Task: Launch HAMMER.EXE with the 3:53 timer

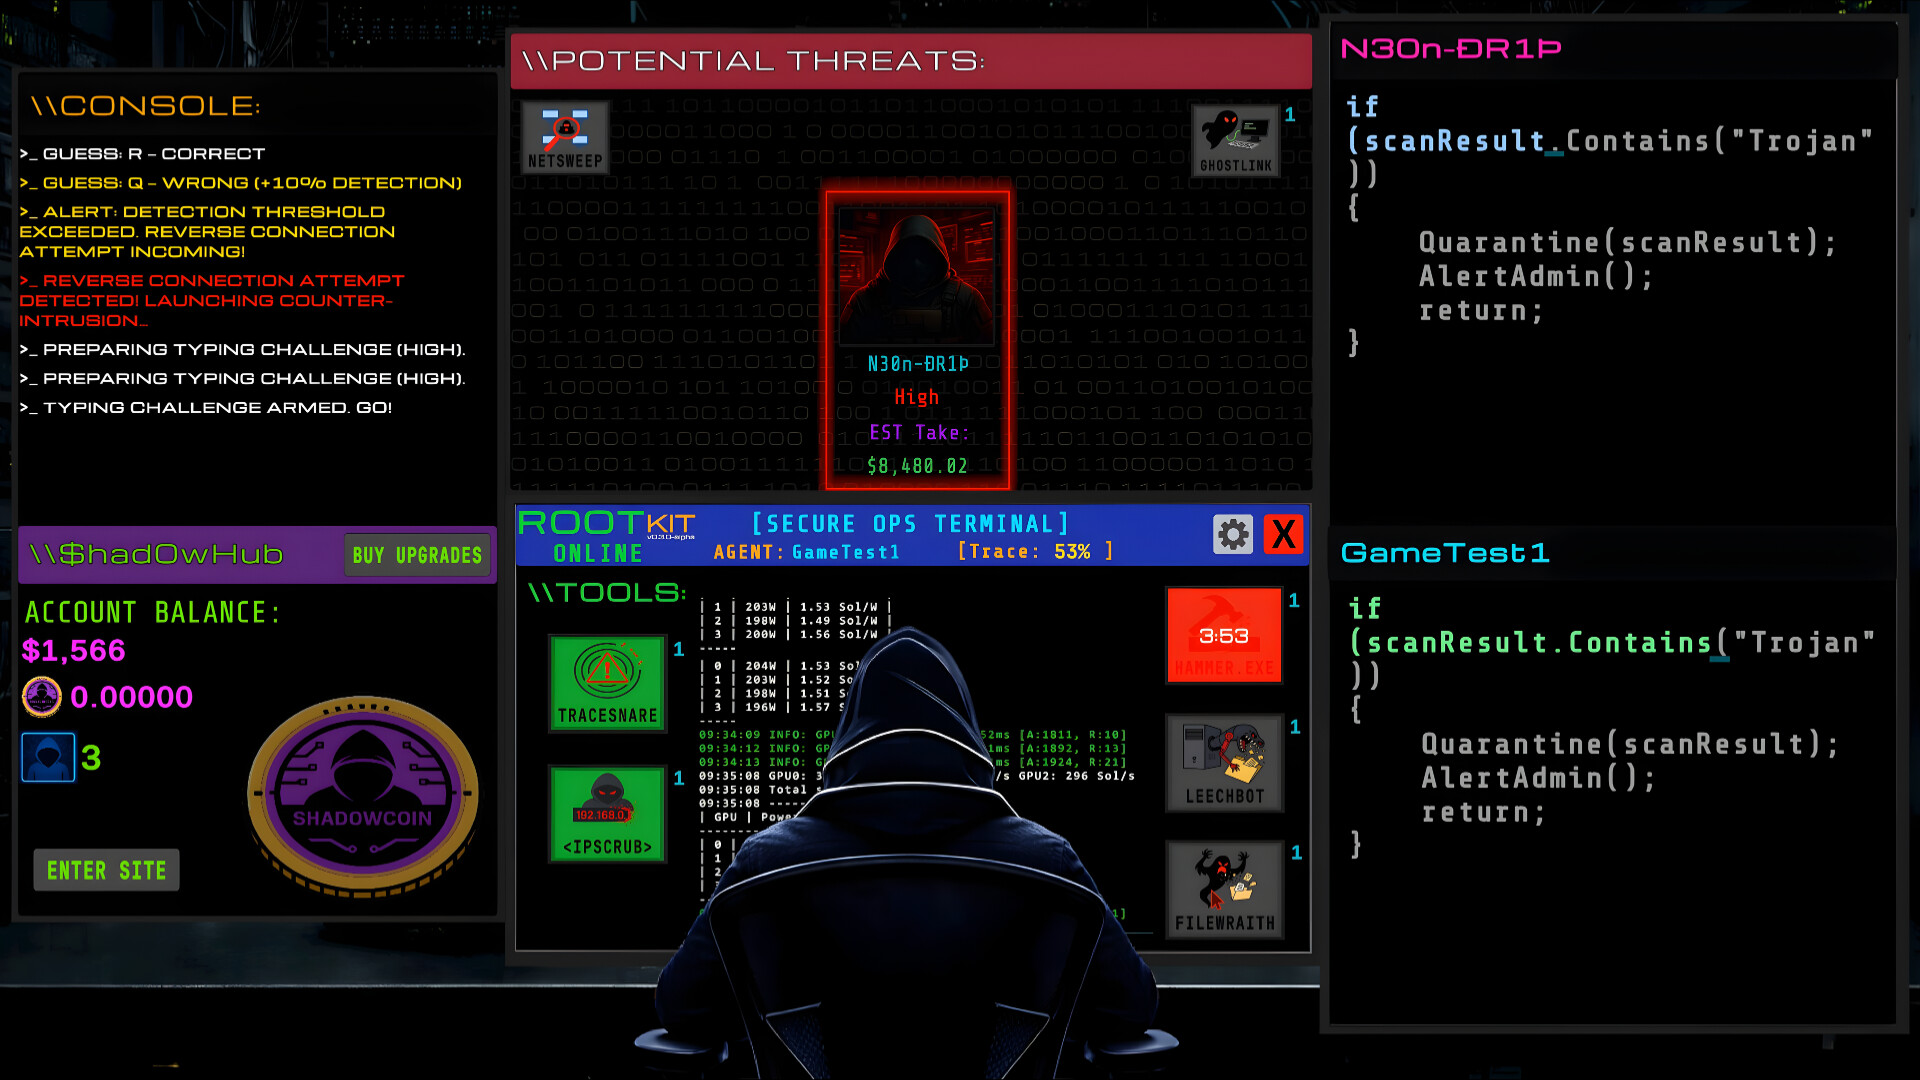Action: (x=1223, y=634)
